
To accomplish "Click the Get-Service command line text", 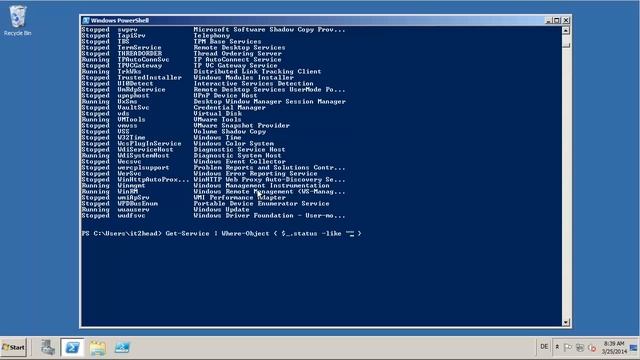I will tap(263, 233).
